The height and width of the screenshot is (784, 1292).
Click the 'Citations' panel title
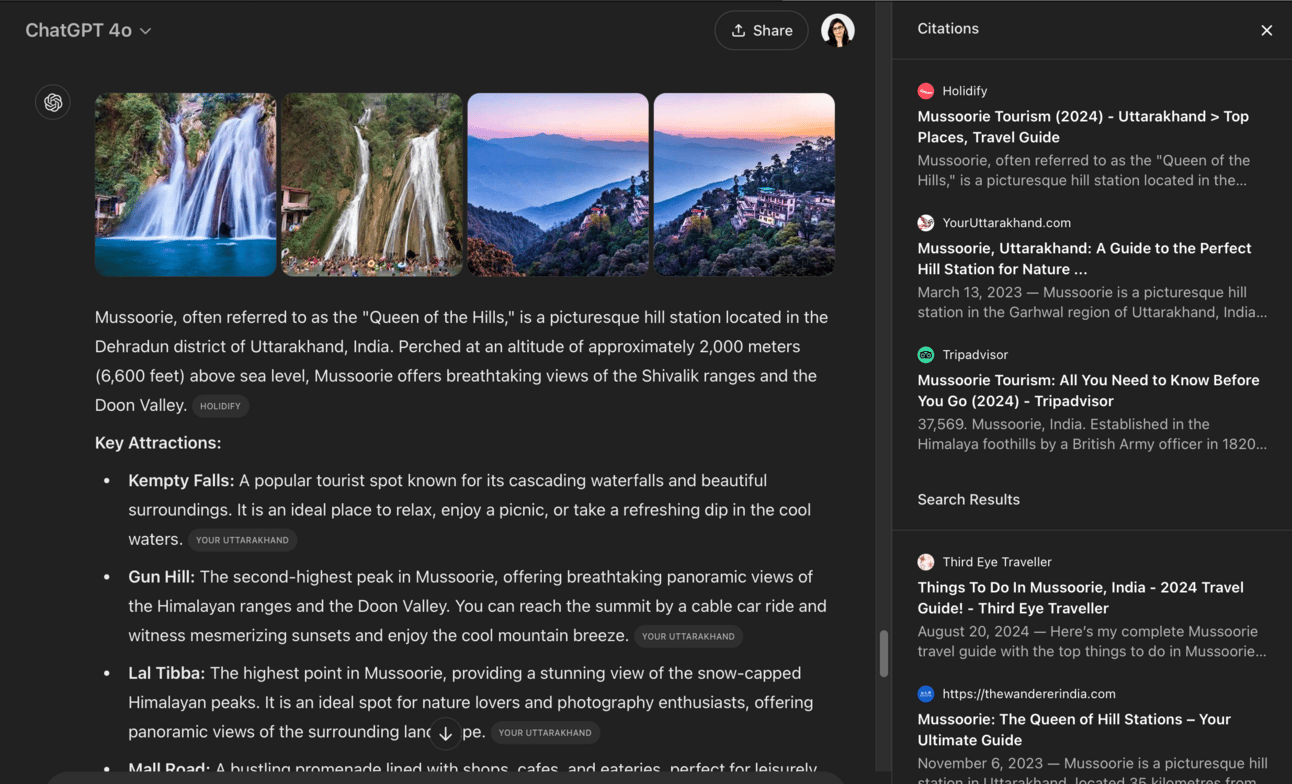tap(948, 29)
